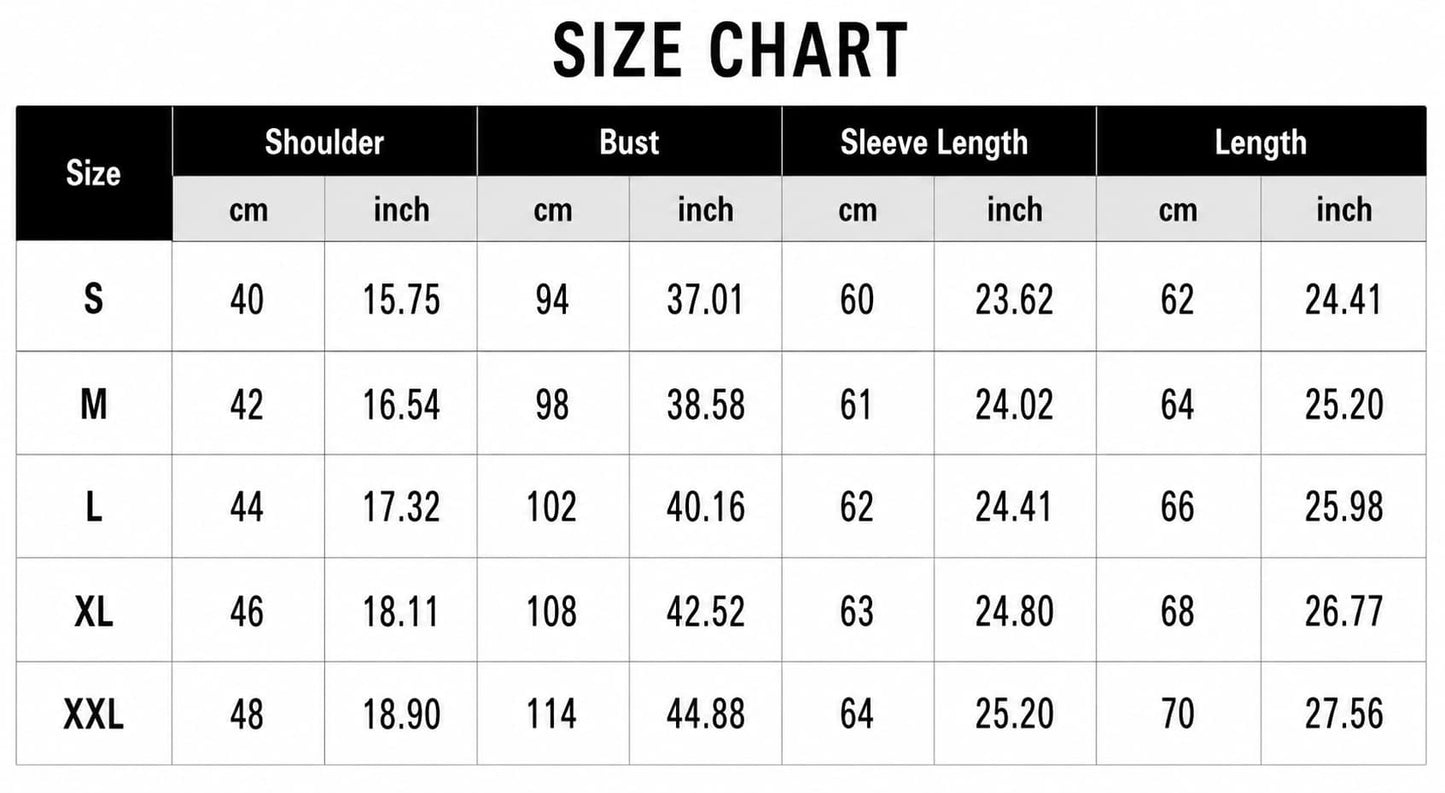Click the SIZE CHART title
1445x793 pixels.
730,51
